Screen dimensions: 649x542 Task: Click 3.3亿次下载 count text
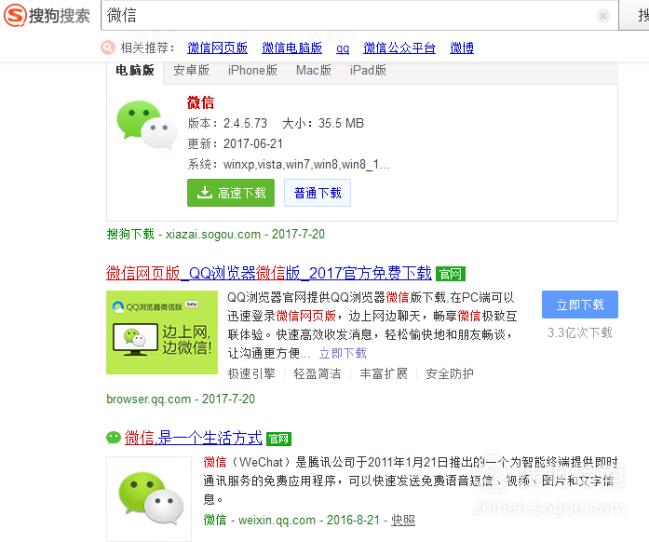click(580, 332)
